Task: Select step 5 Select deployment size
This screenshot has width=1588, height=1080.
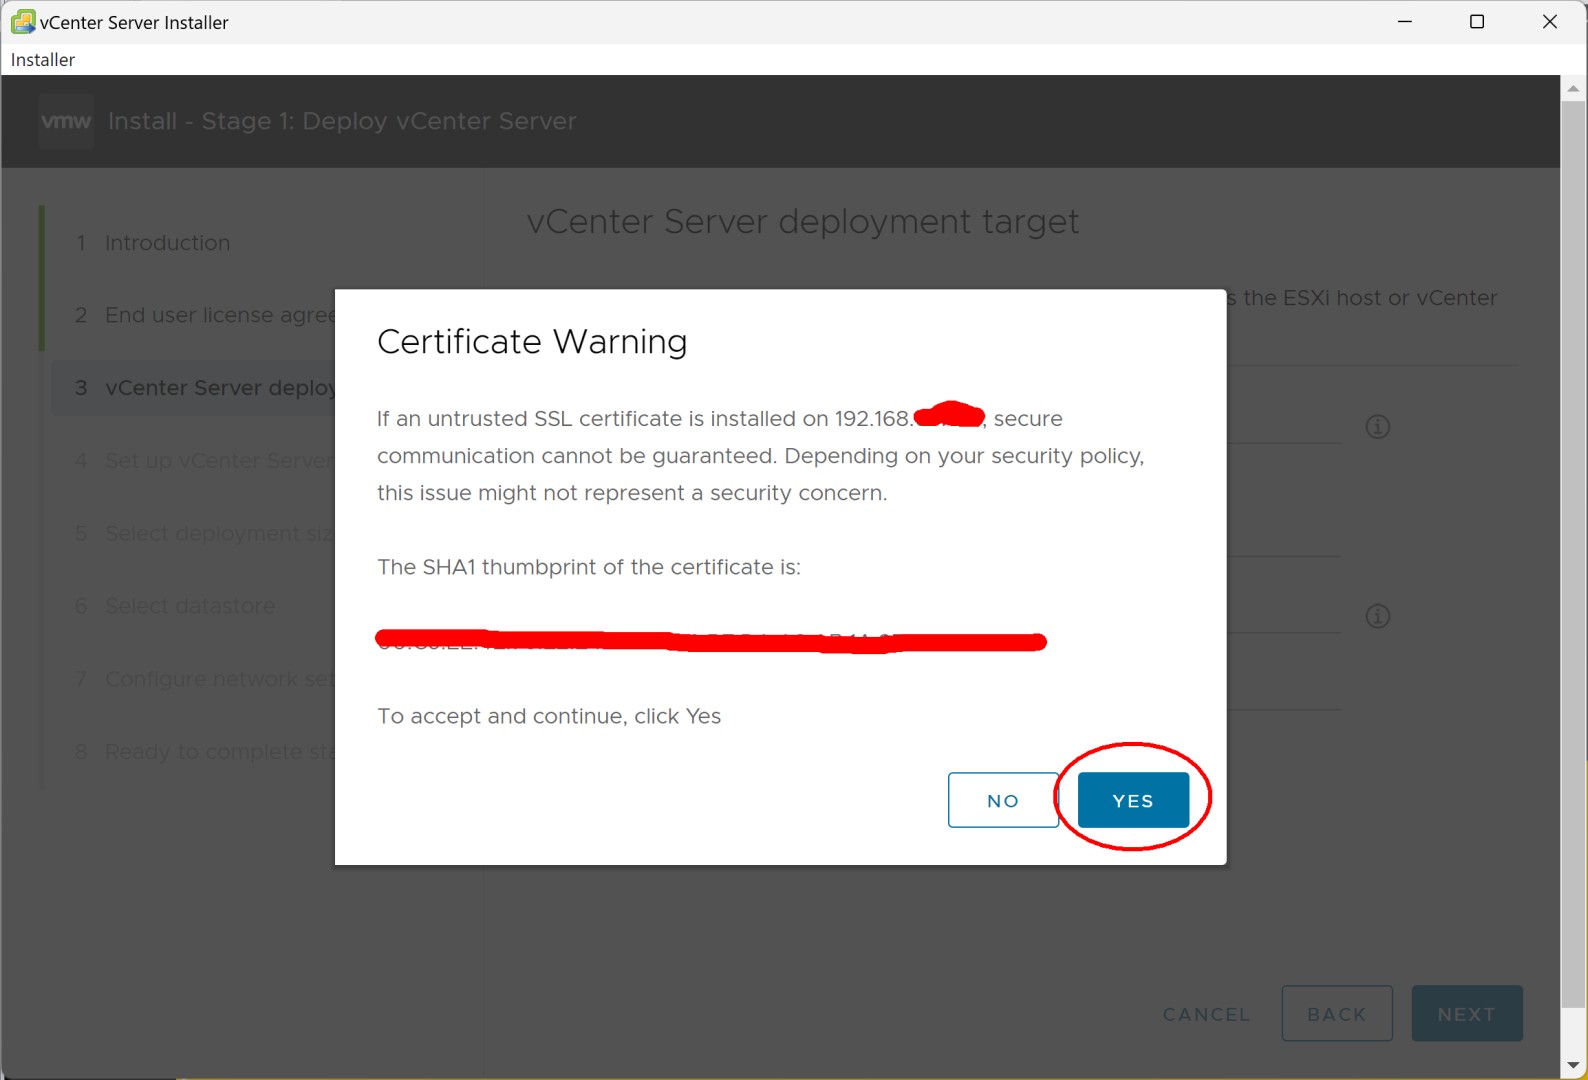Action: point(205,534)
